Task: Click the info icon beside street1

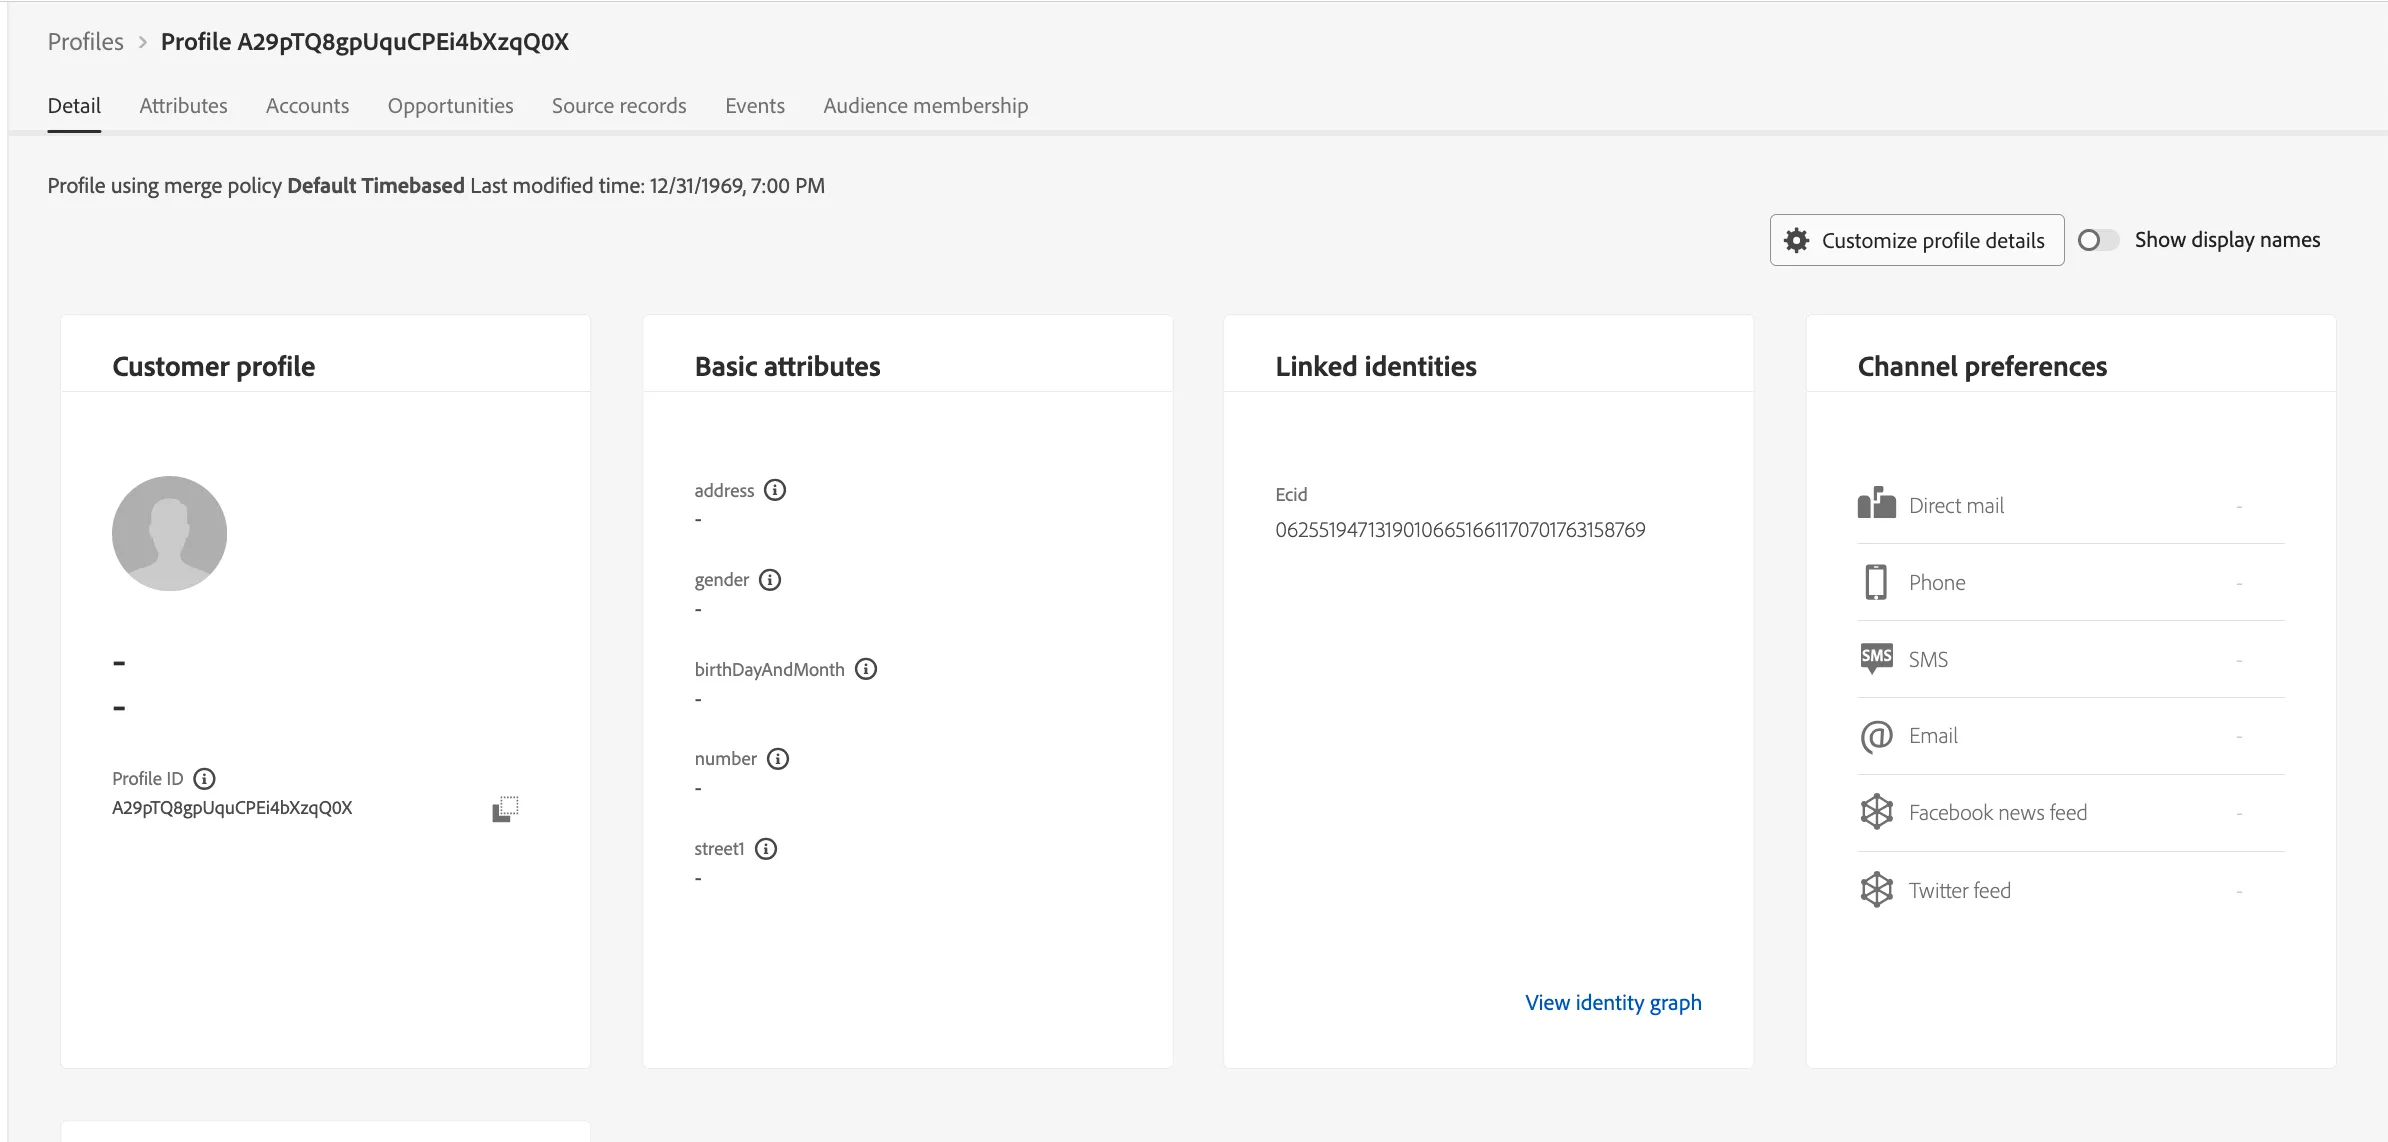Action: tap(766, 849)
